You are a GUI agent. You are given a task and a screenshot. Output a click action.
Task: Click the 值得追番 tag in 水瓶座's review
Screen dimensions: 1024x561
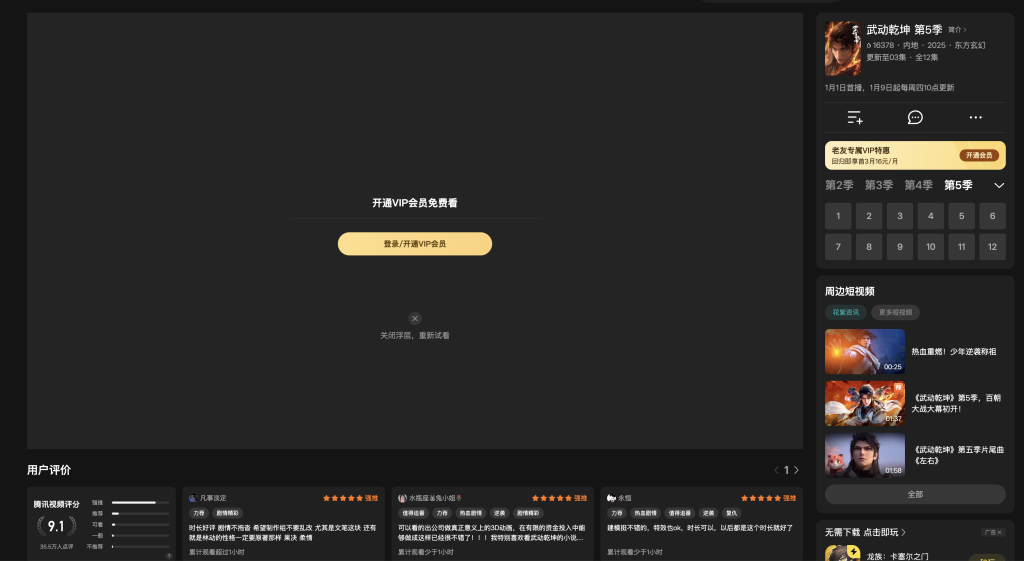413,513
